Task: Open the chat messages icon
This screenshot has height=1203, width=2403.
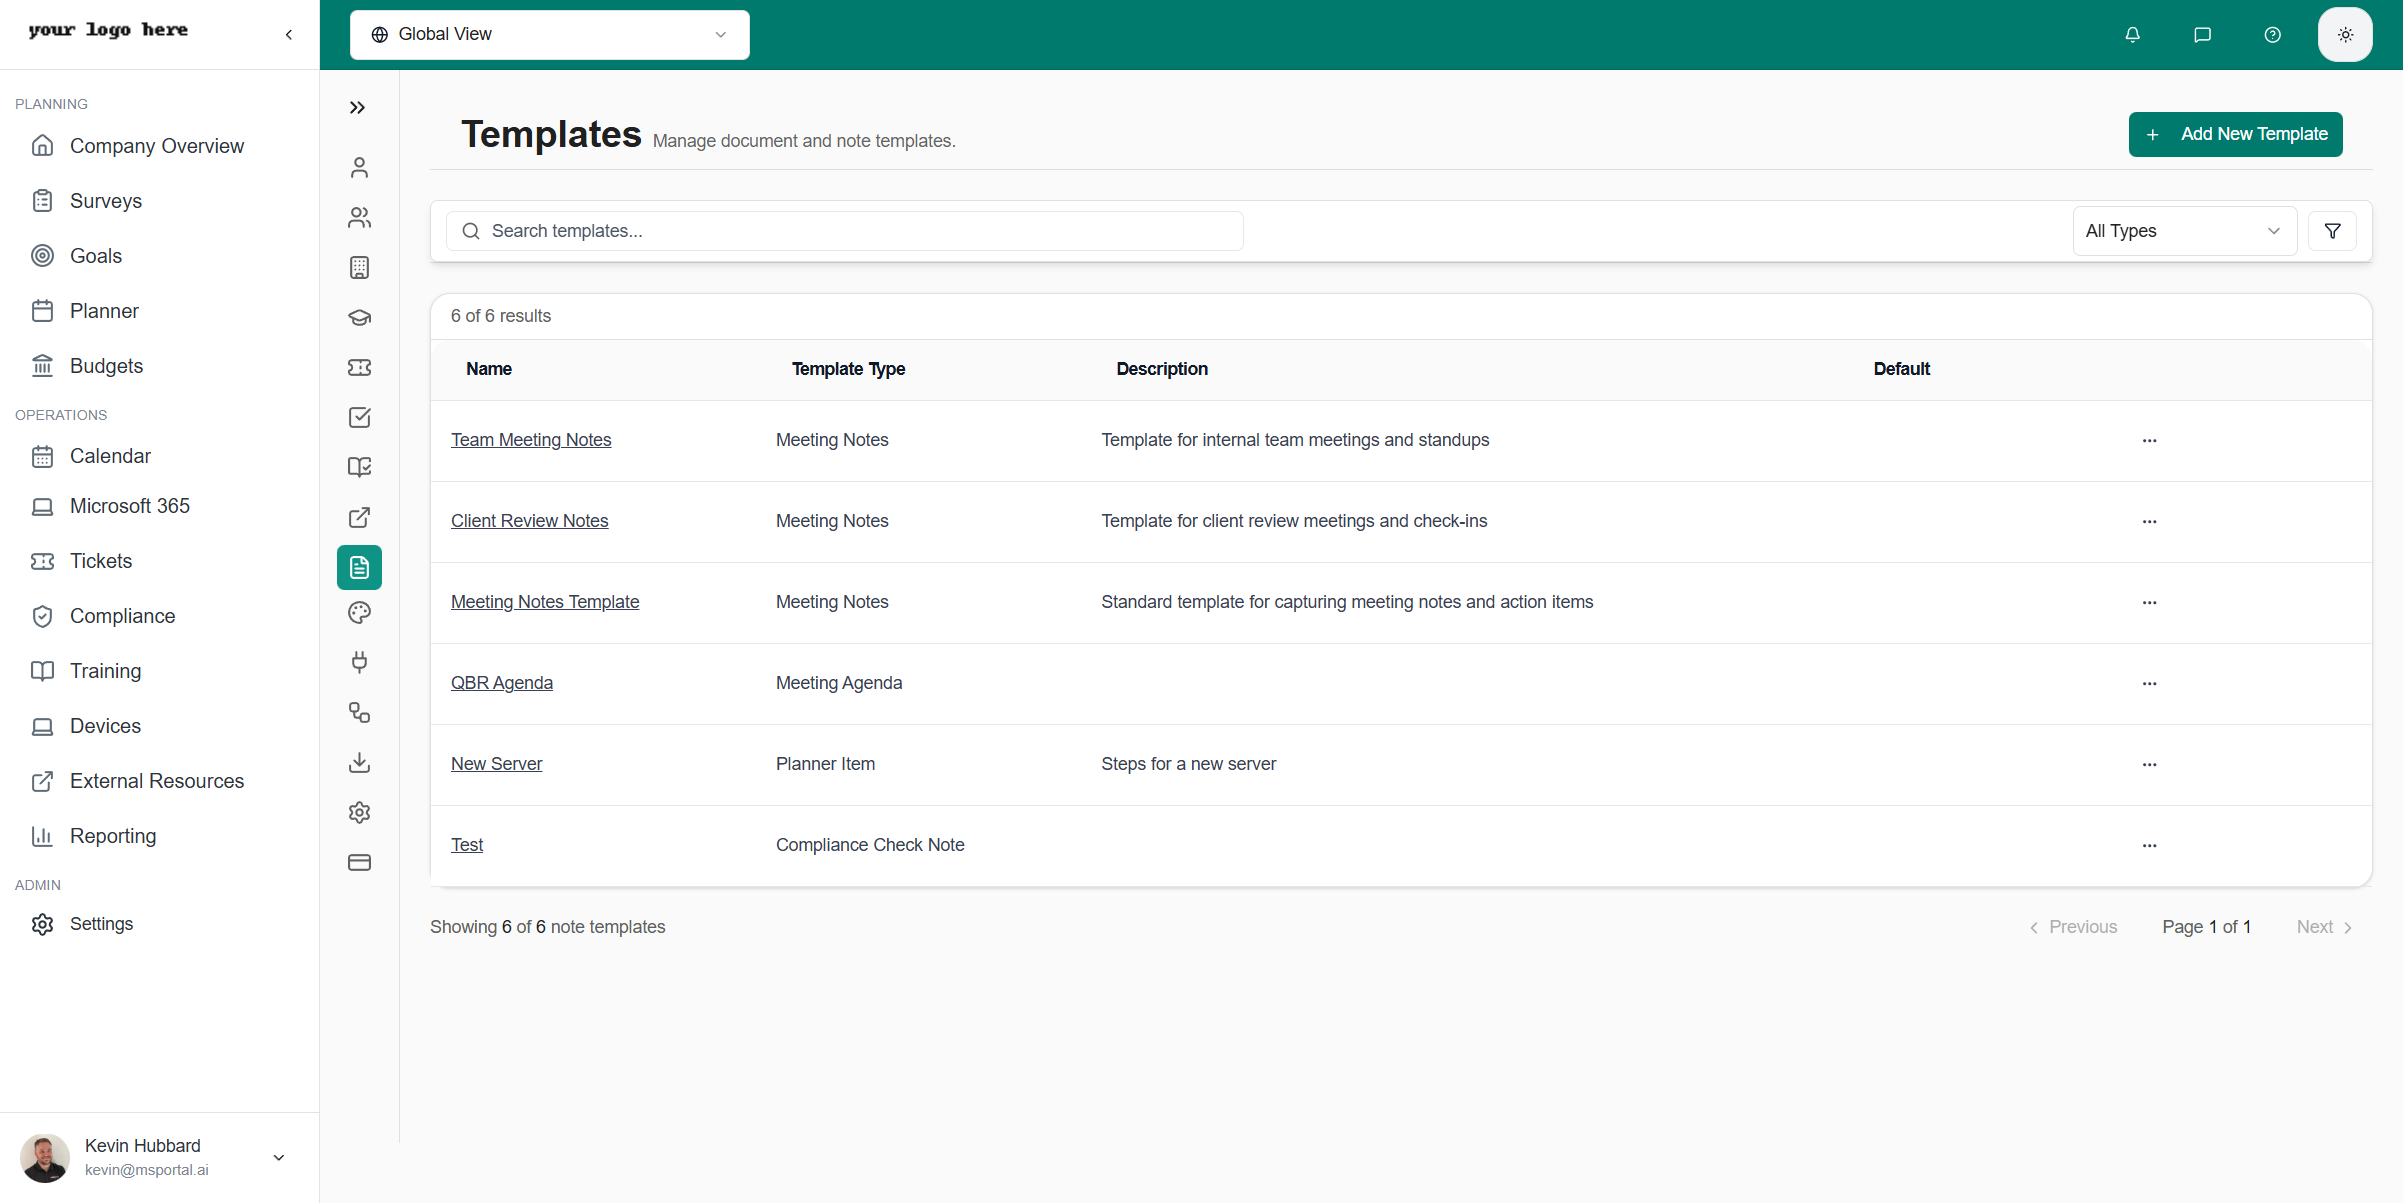Action: (x=2202, y=35)
